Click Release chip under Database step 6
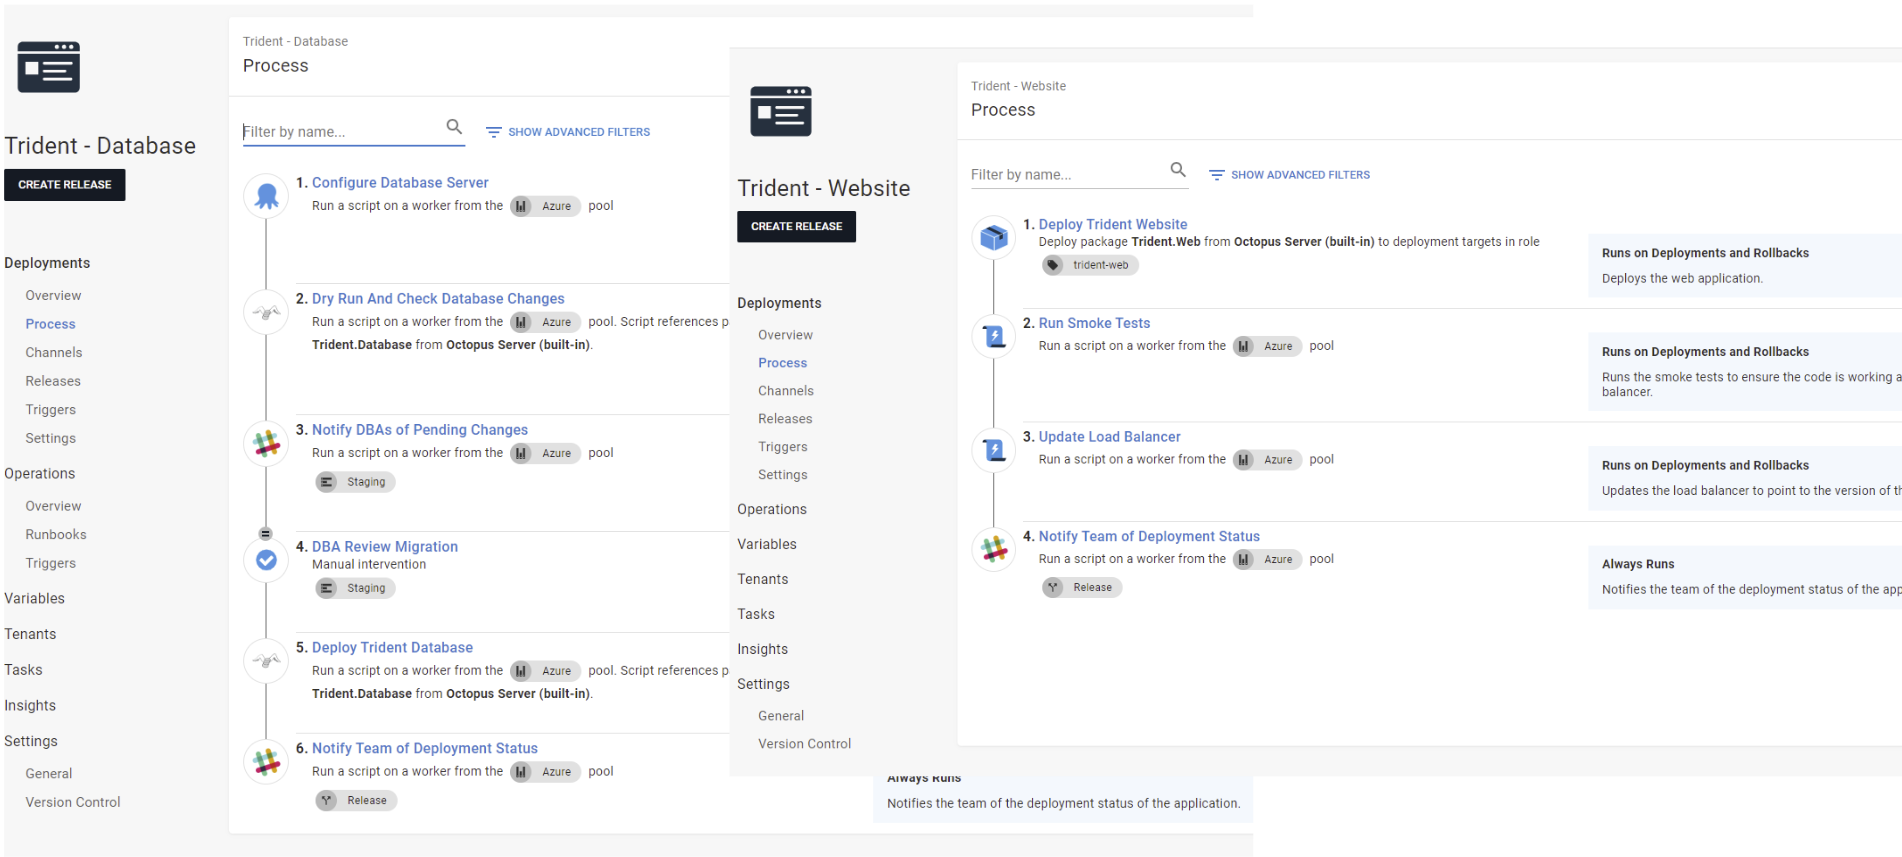 [x=356, y=800]
